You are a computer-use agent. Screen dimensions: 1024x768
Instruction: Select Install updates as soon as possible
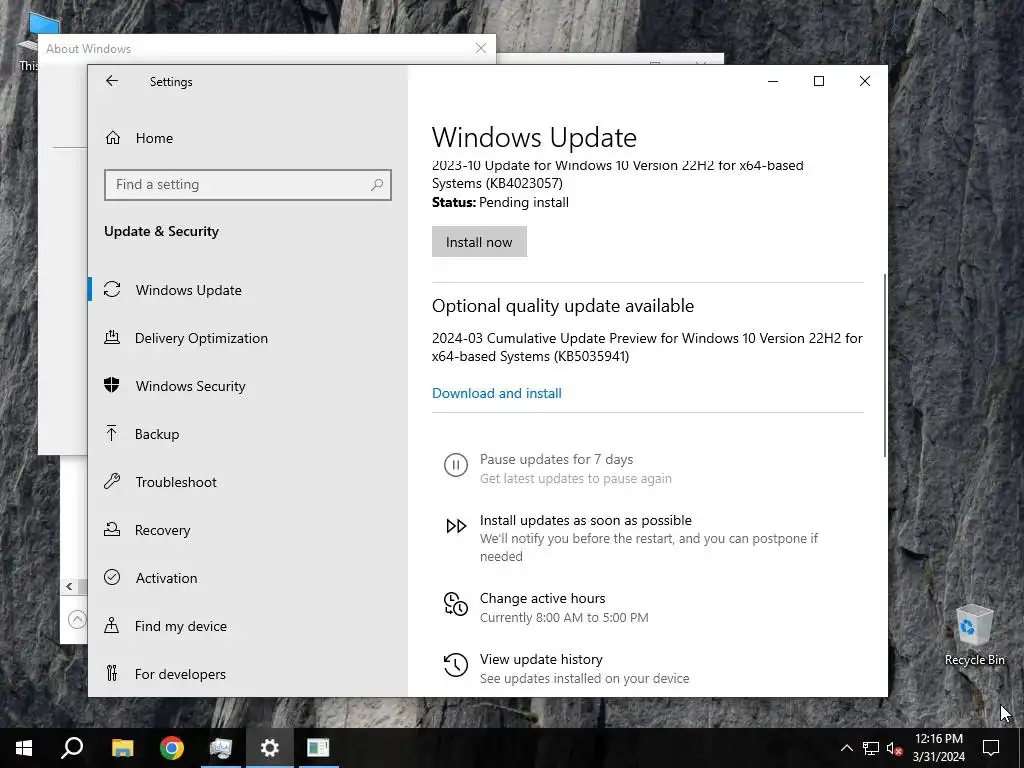point(586,520)
